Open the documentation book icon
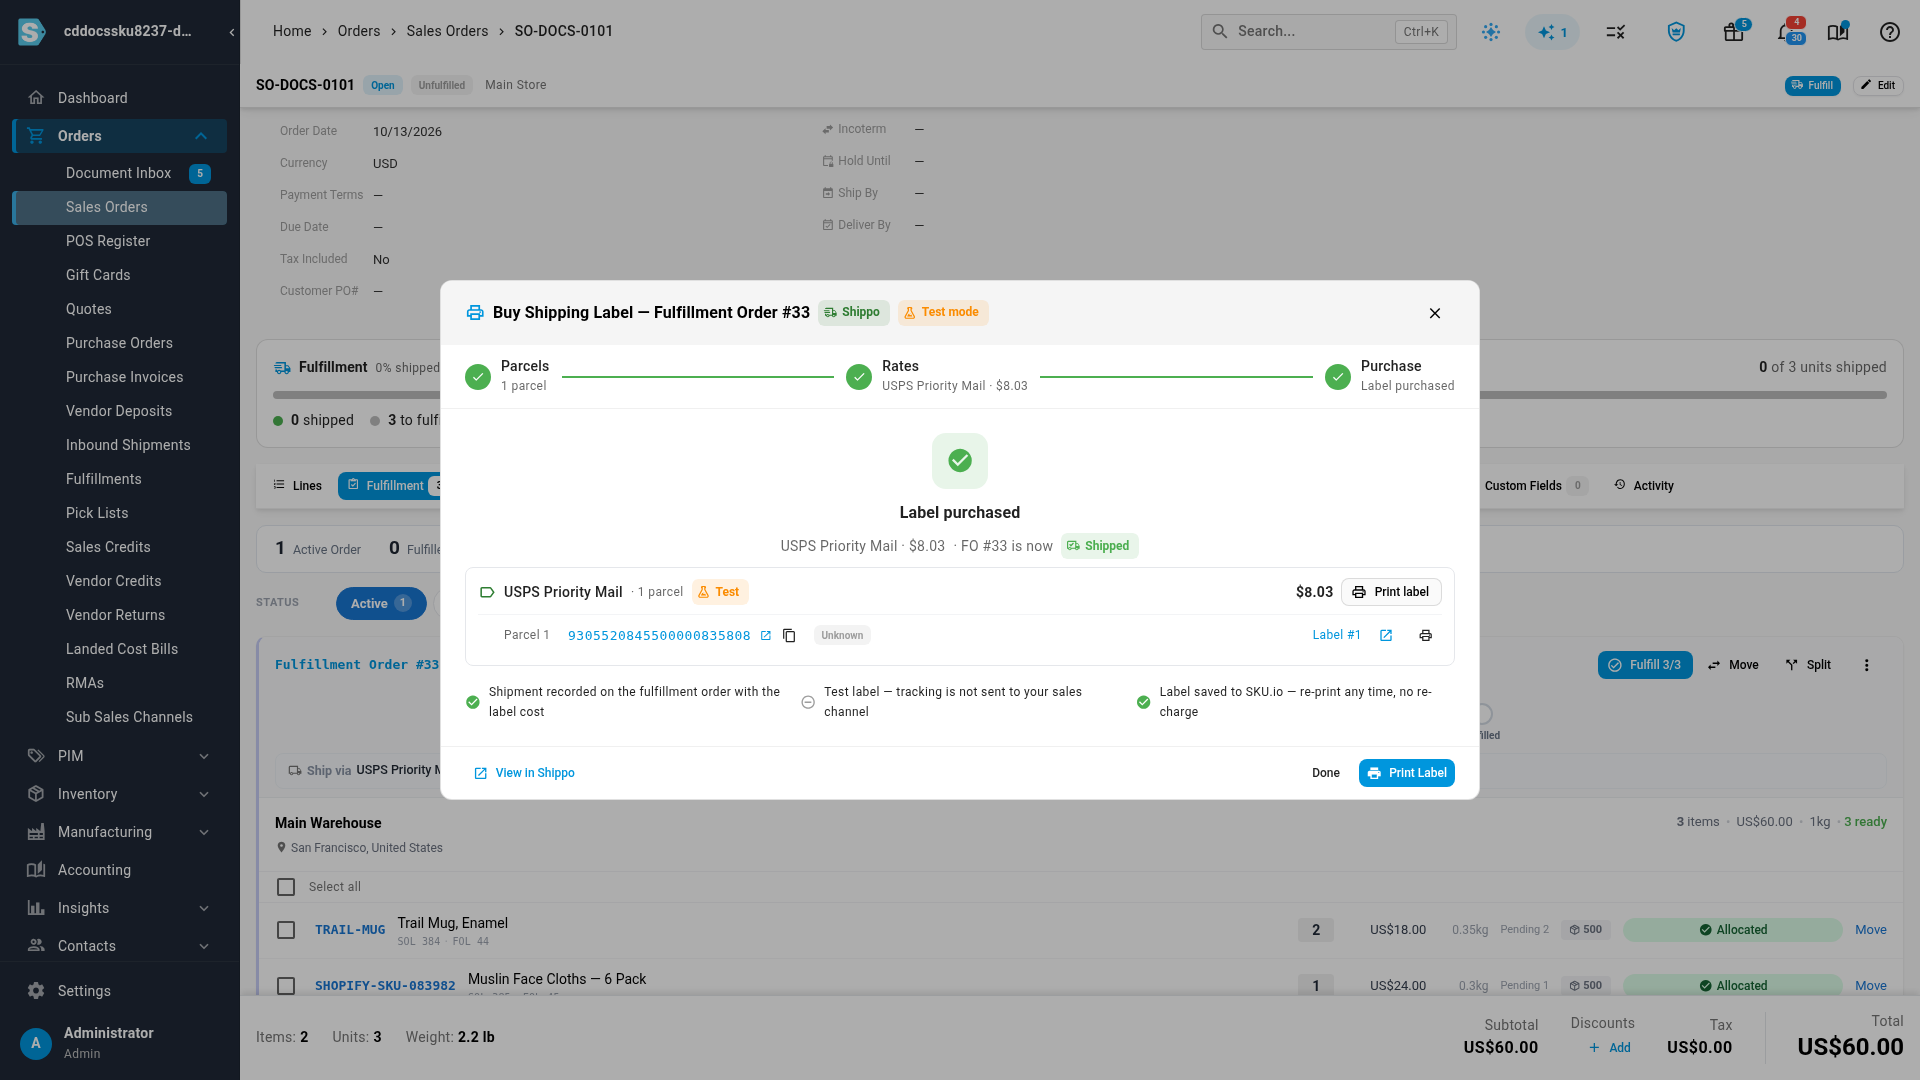 (1838, 32)
